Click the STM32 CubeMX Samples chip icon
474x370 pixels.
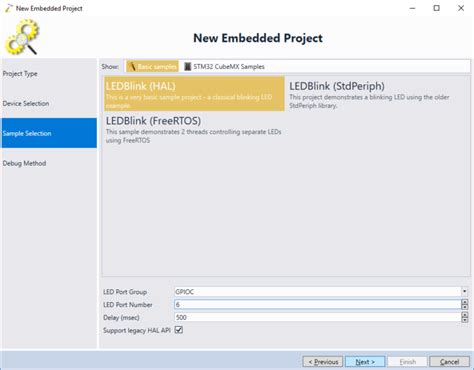[188, 66]
